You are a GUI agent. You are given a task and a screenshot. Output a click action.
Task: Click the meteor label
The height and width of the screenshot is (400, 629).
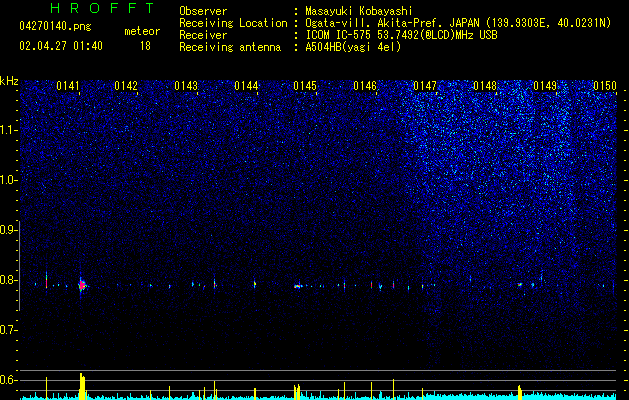point(142,31)
